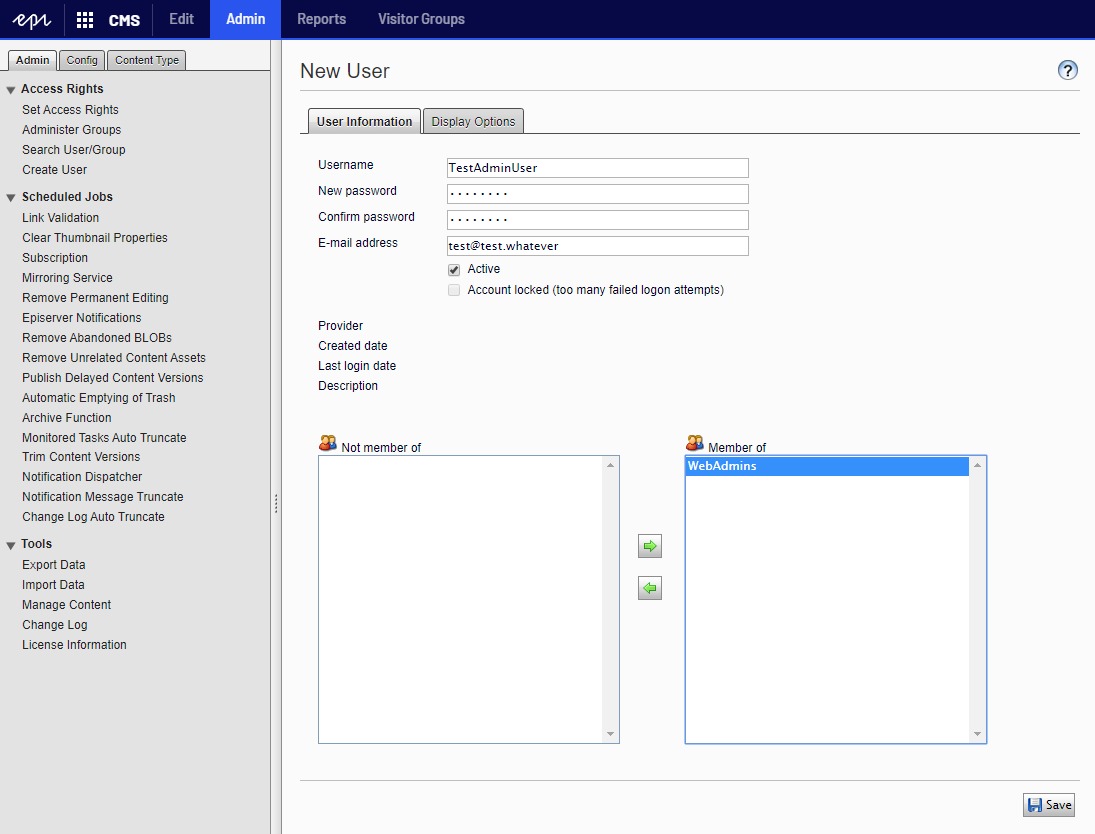Toggle the Account locked checkbox
Screen dimensions: 1095x834
(454, 291)
